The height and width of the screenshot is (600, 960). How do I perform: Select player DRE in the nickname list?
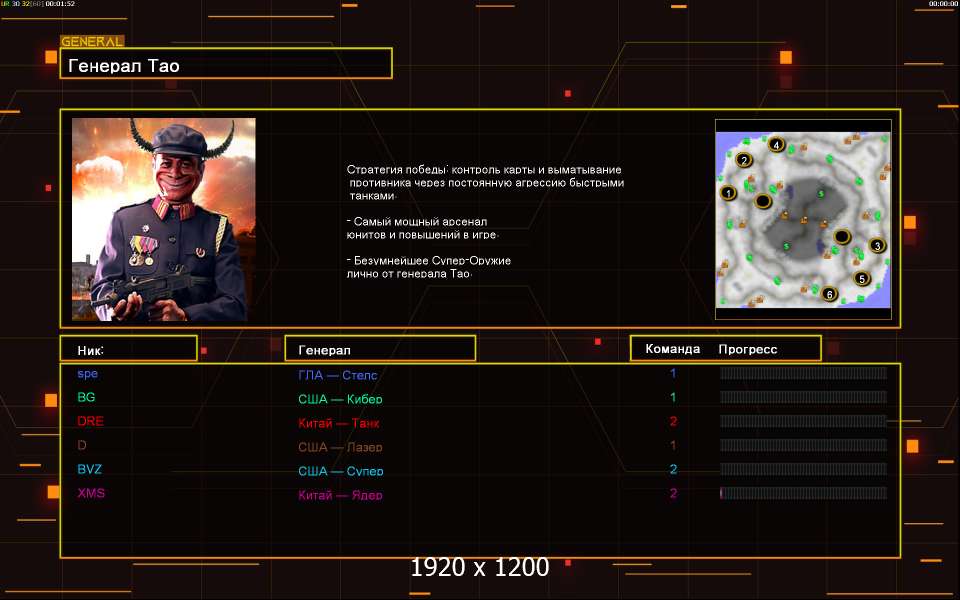[x=91, y=421]
